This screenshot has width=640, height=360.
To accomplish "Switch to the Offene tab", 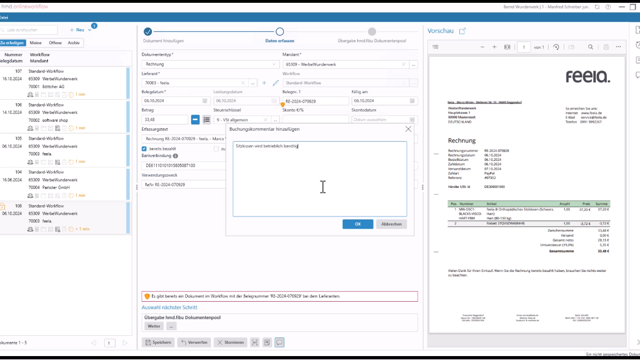I will click(x=55, y=43).
